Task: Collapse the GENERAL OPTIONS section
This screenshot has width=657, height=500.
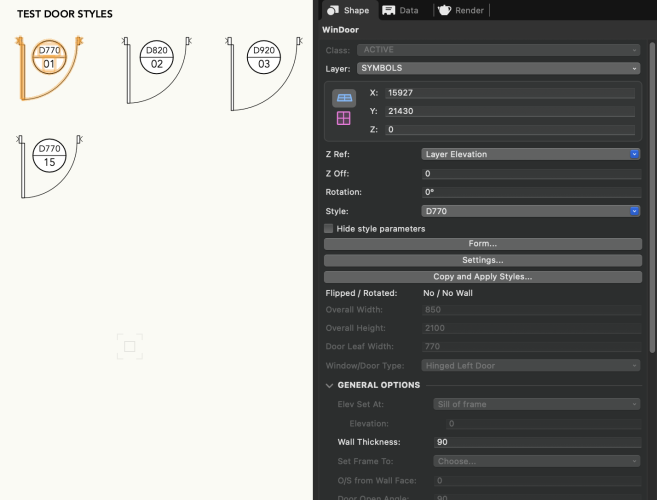Action: (330, 385)
